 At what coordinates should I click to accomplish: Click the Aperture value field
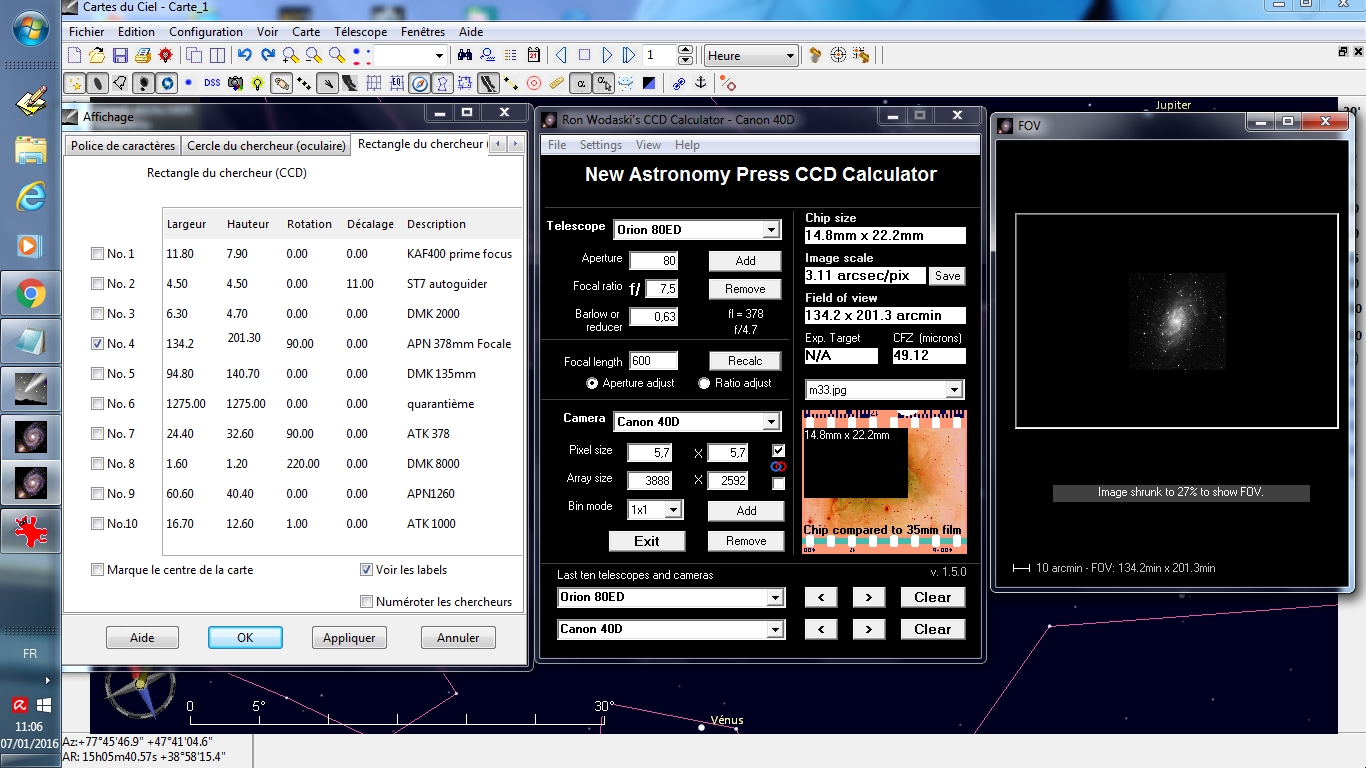pyautogui.click(x=654, y=261)
